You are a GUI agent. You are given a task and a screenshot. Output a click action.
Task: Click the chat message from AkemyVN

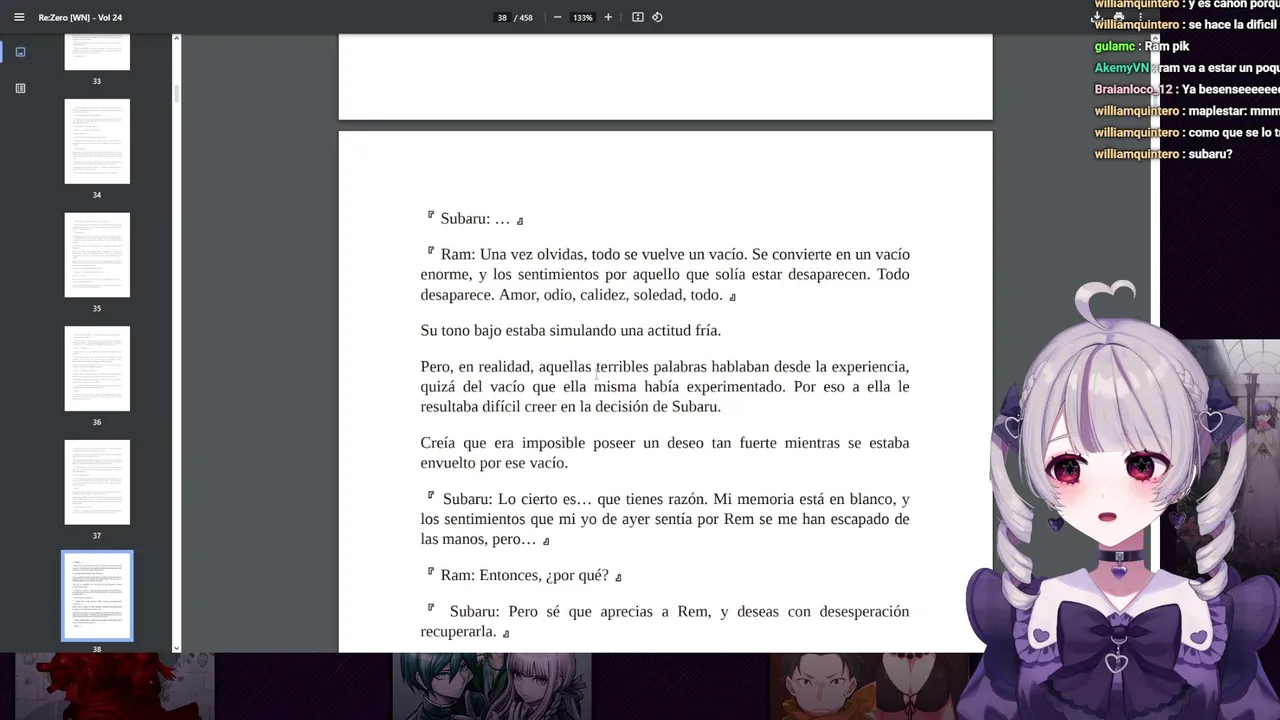point(1187,68)
